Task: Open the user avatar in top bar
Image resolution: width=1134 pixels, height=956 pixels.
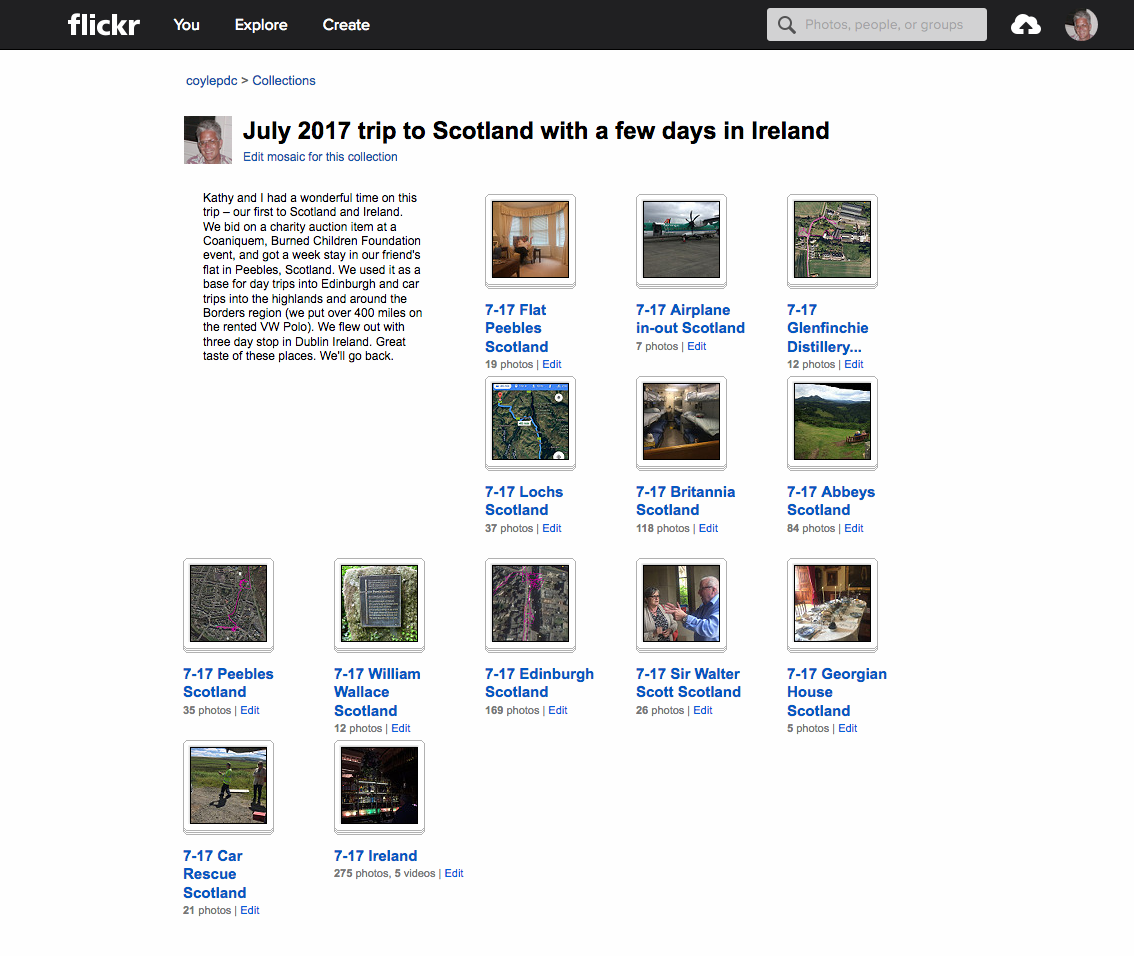Action: point(1081,25)
